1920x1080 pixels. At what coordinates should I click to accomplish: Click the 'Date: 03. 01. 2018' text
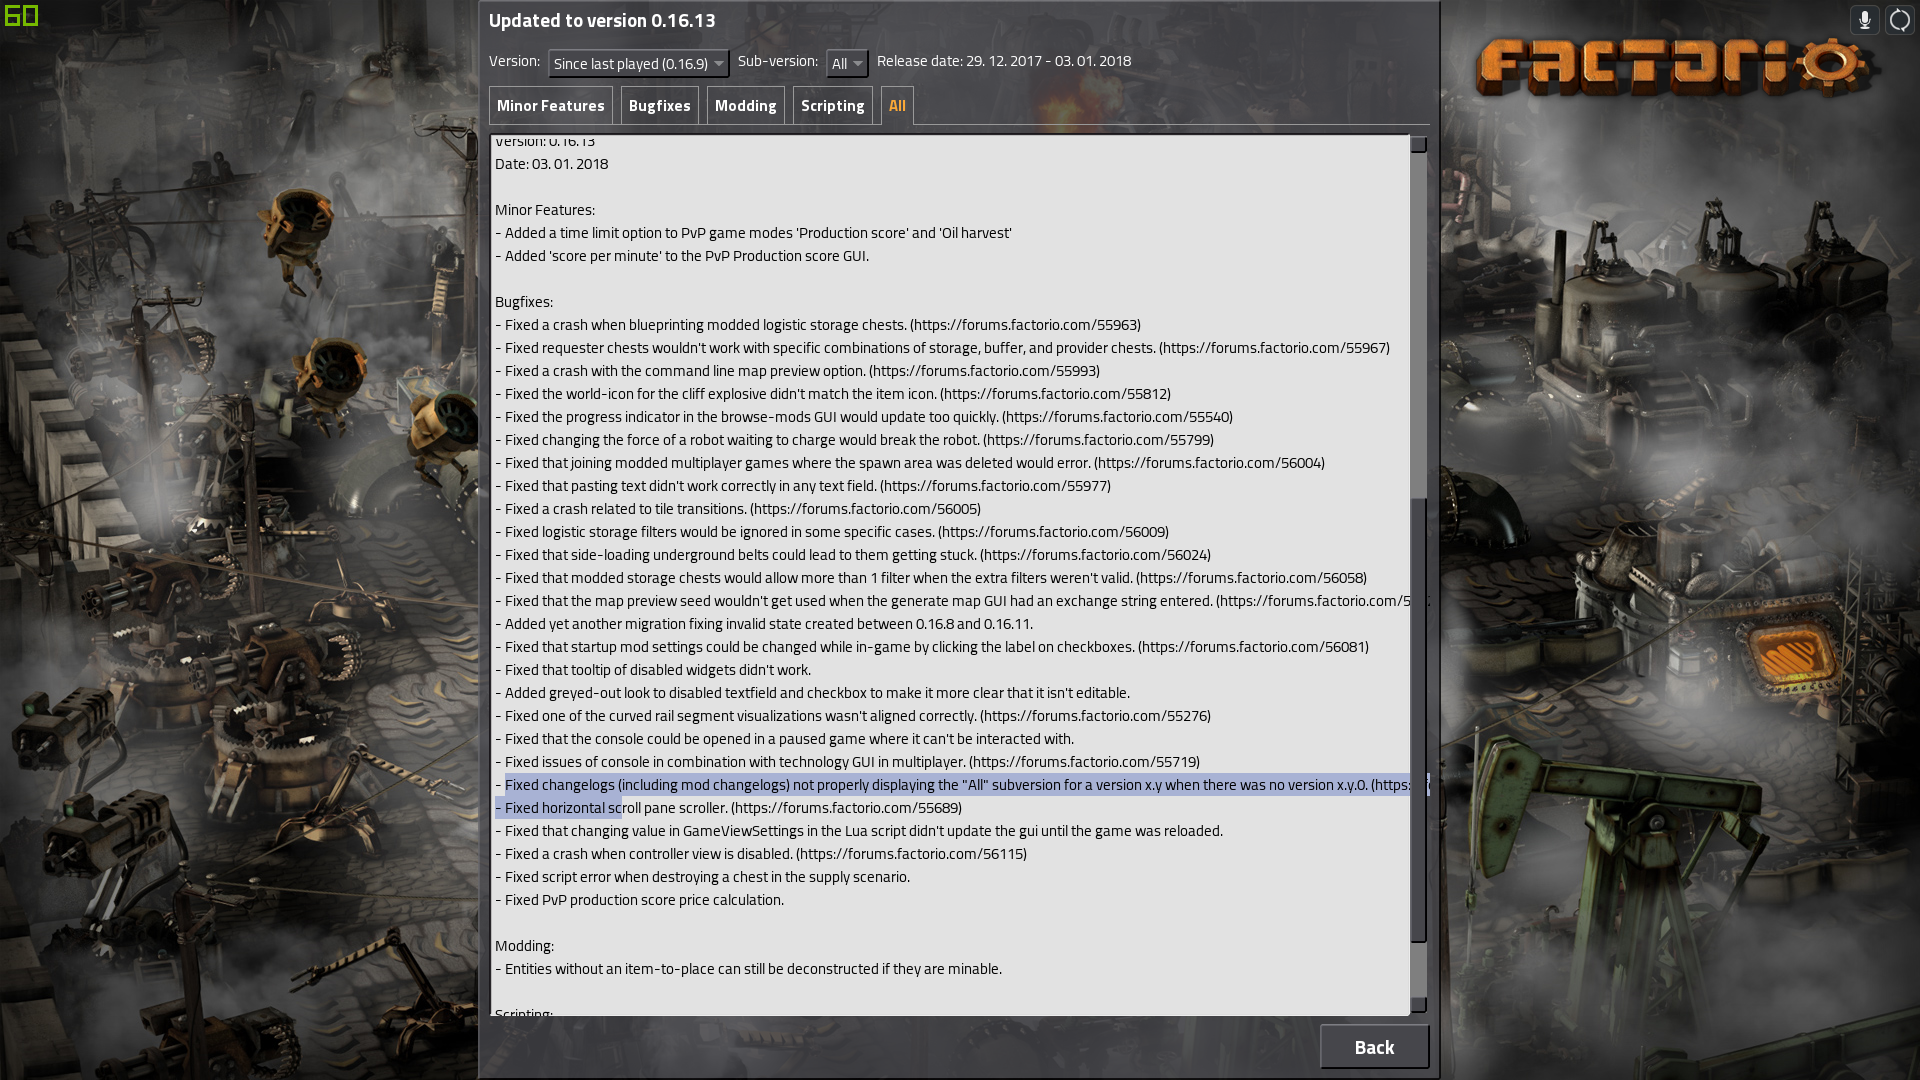pos(551,164)
